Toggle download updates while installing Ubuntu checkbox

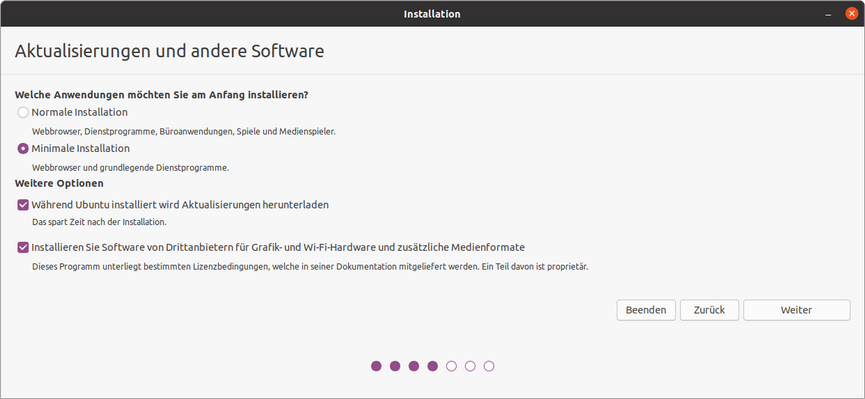pos(23,205)
